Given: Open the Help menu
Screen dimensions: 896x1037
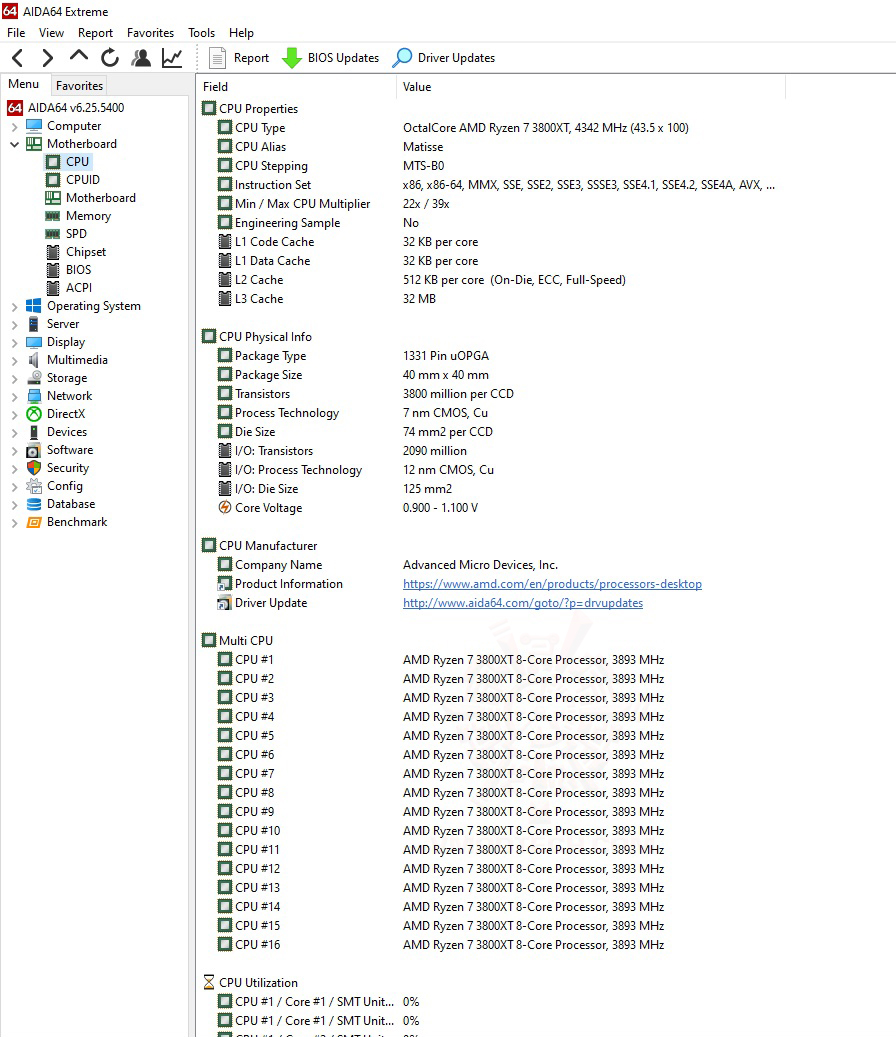Looking at the screenshot, I should [x=241, y=32].
